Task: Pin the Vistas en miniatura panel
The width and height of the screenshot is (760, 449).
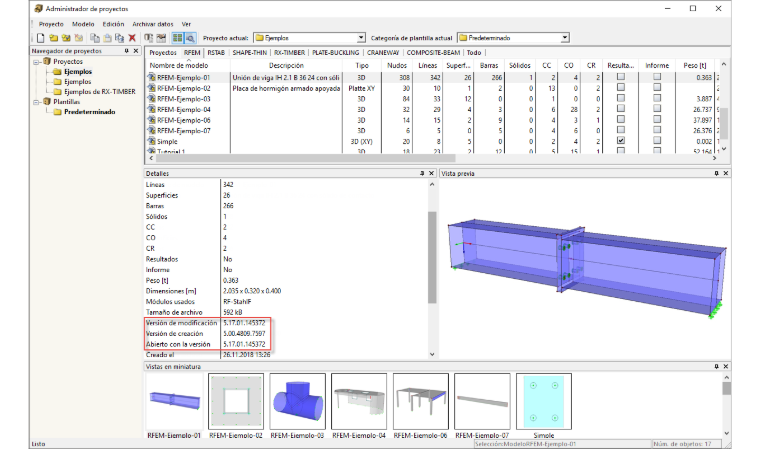Action: 716,367
